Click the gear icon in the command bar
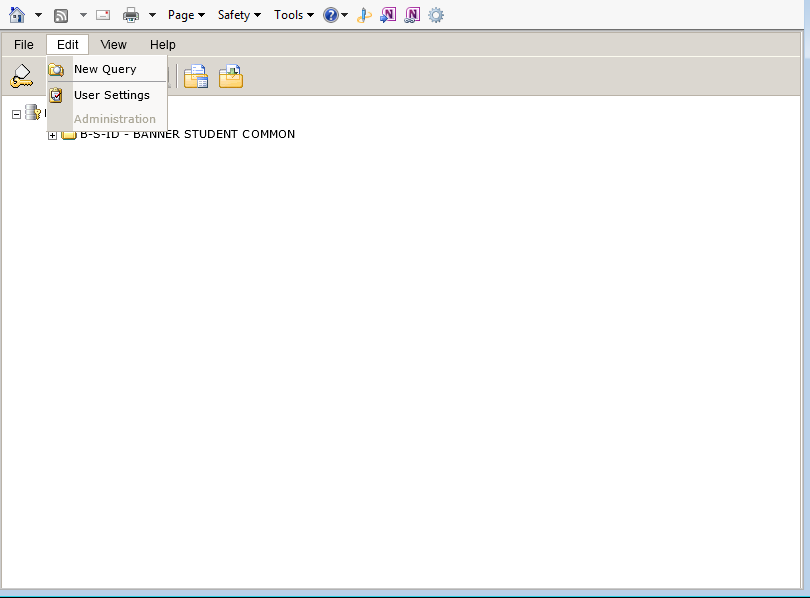The height and width of the screenshot is (598, 810). (x=435, y=15)
